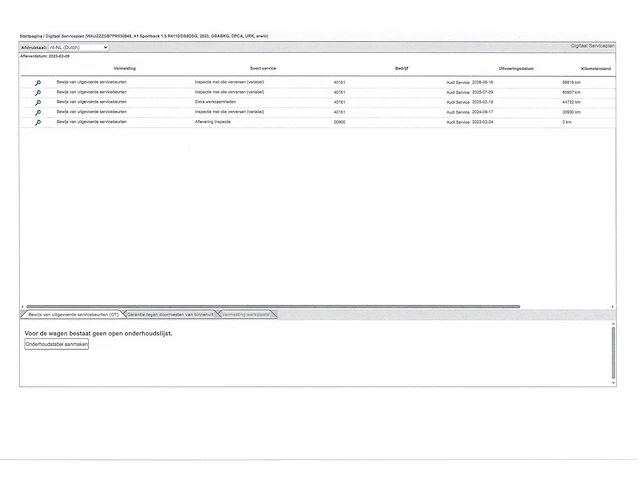Click company code 00900
Image resolution: width=640 pixels, height=480 pixels.
point(340,122)
